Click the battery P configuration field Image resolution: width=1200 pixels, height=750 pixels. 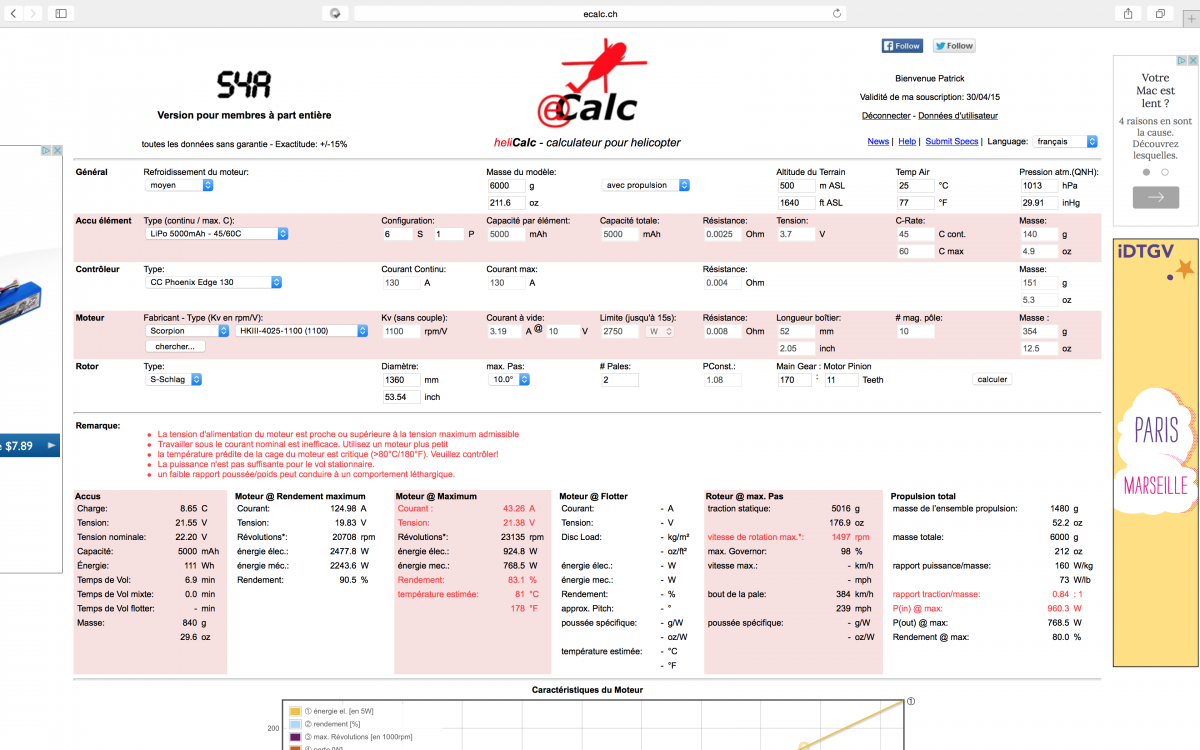point(449,234)
